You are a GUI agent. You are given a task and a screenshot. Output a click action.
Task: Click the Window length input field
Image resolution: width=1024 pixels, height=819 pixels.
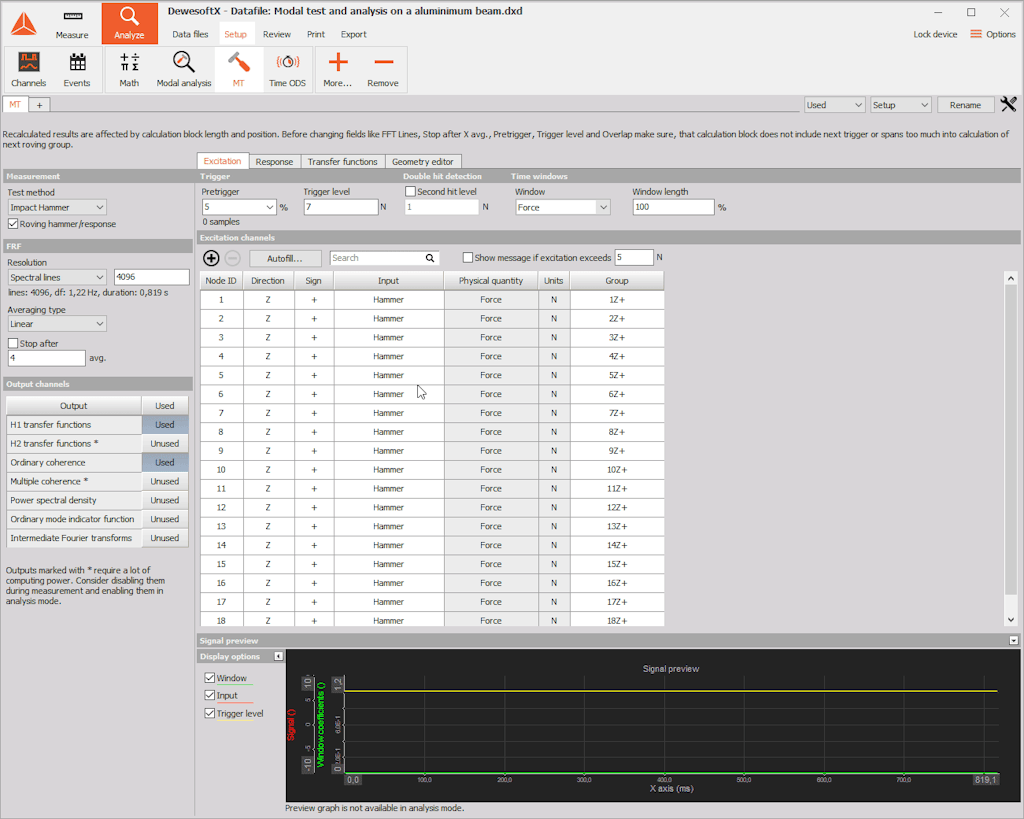click(673, 207)
